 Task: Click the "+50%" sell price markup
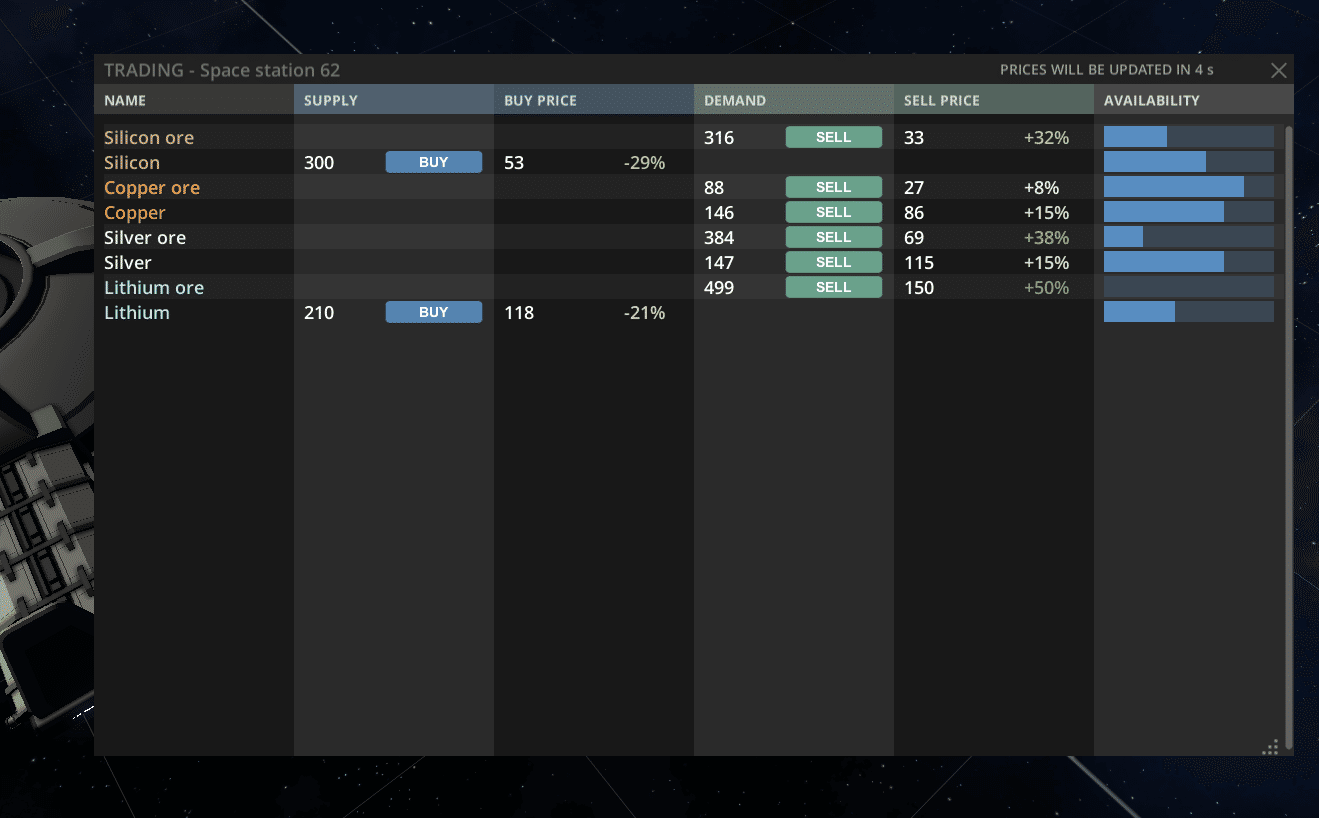[1046, 288]
